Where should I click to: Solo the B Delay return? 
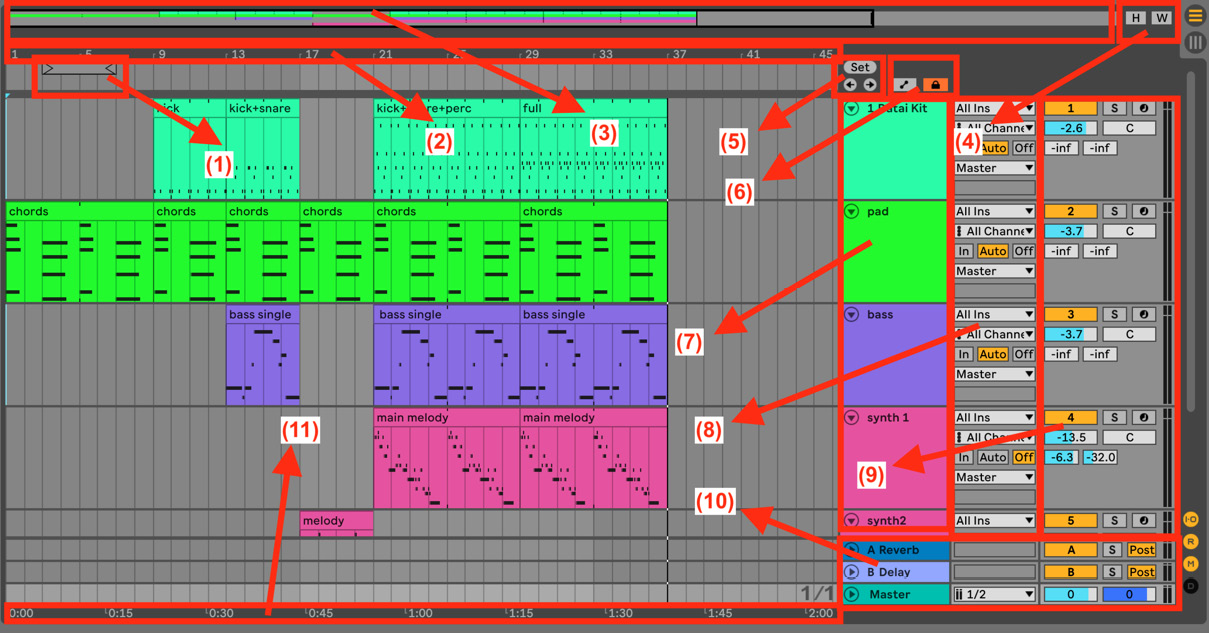point(1112,572)
